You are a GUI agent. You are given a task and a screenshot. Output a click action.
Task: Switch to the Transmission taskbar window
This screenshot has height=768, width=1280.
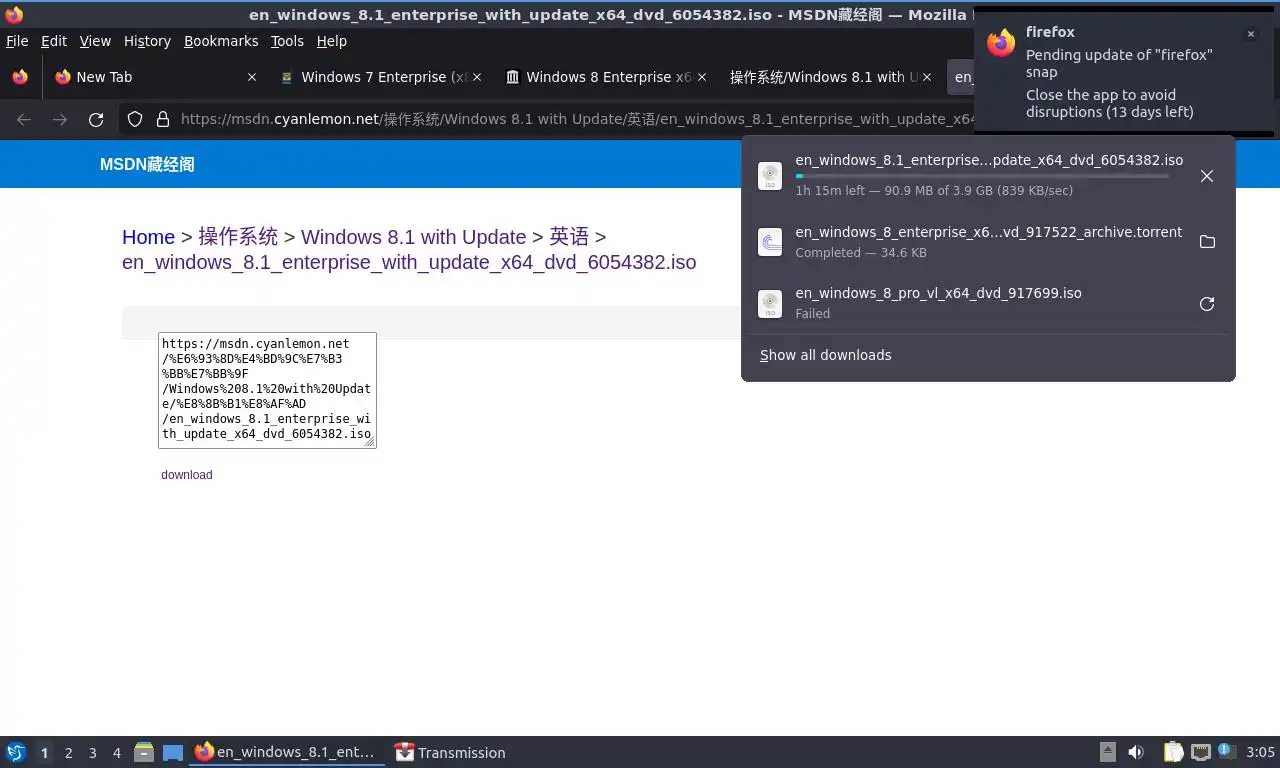(x=450, y=752)
